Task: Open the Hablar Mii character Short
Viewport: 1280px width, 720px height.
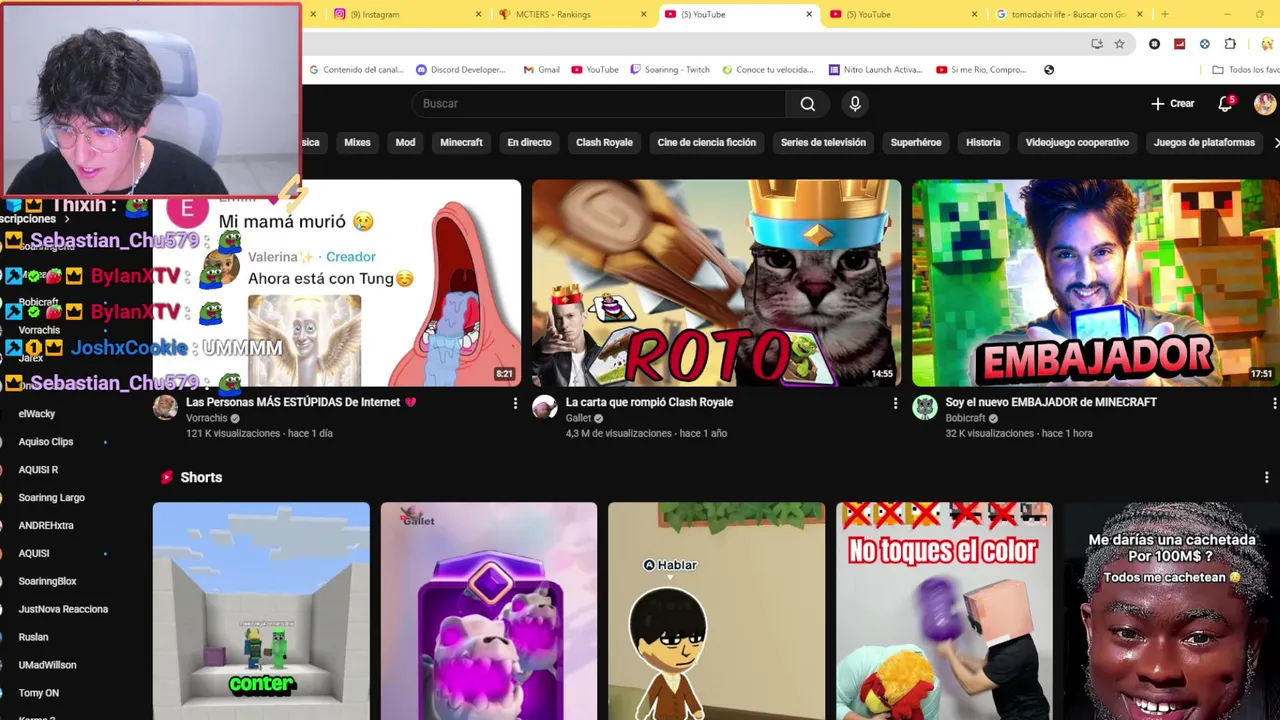Action: 716,611
